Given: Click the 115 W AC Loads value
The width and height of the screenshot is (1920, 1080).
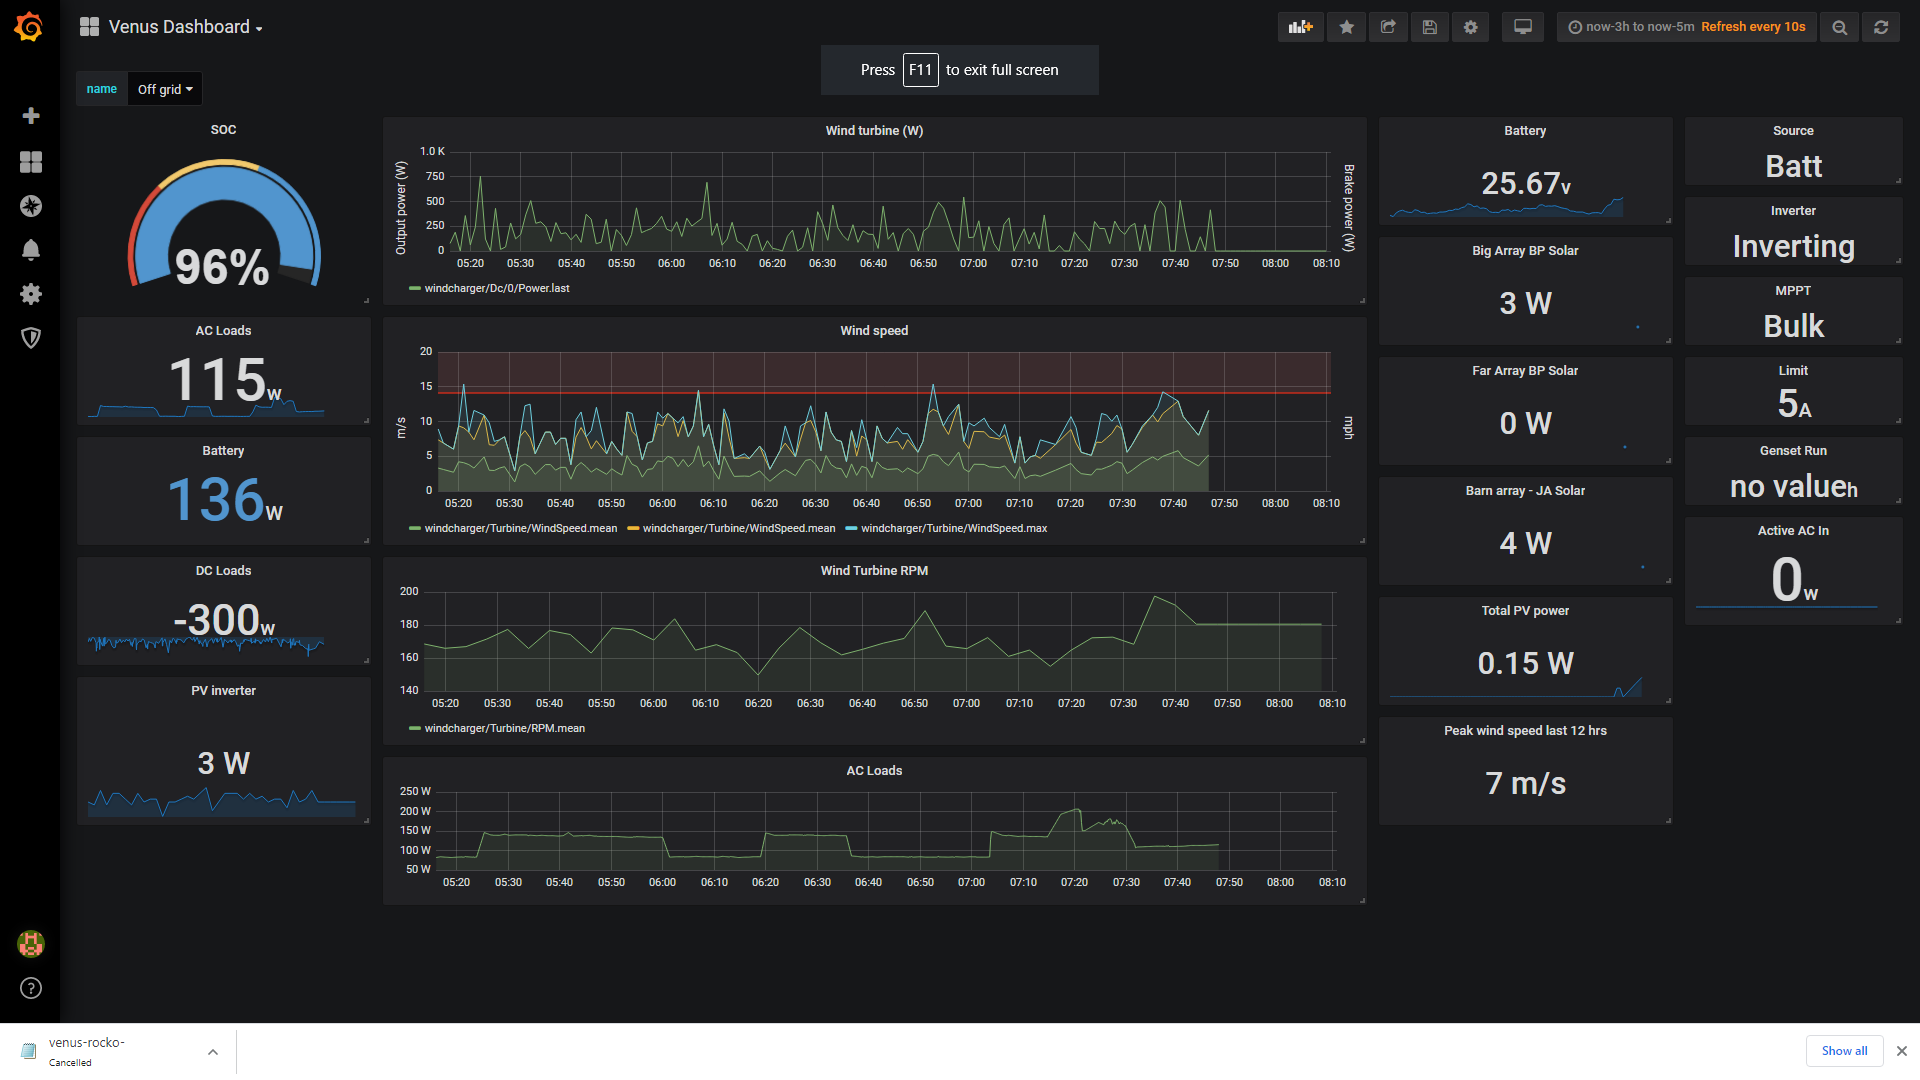Looking at the screenshot, I should pos(225,380).
